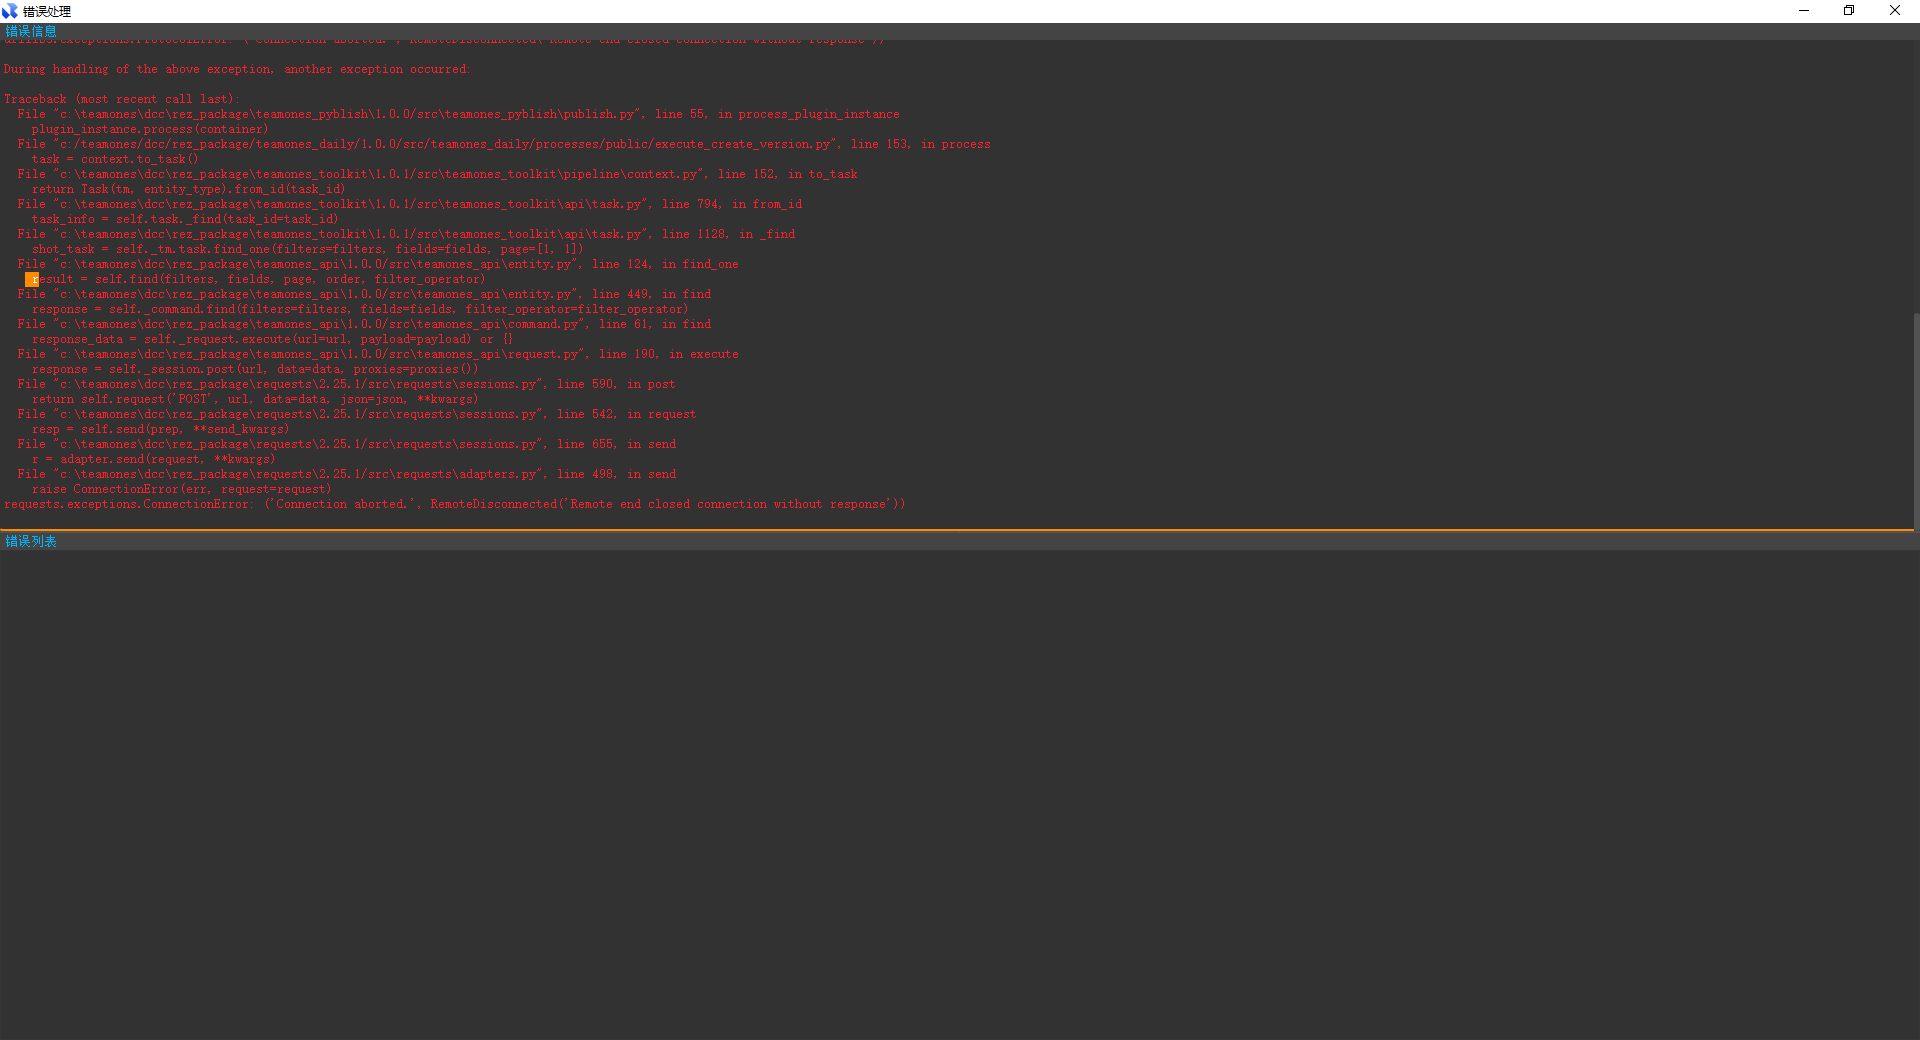1920x1040 pixels.
Task: Click the 错误信息 section header
Action: (x=31, y=32)
